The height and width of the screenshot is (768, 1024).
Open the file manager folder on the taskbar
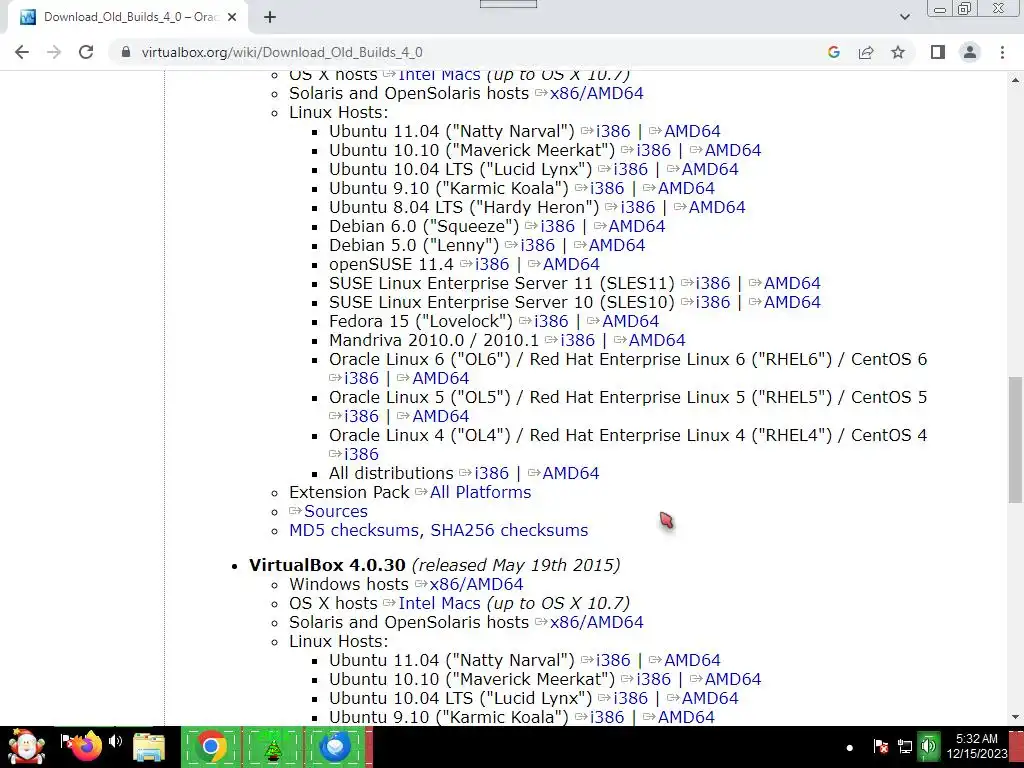point(149,747)
